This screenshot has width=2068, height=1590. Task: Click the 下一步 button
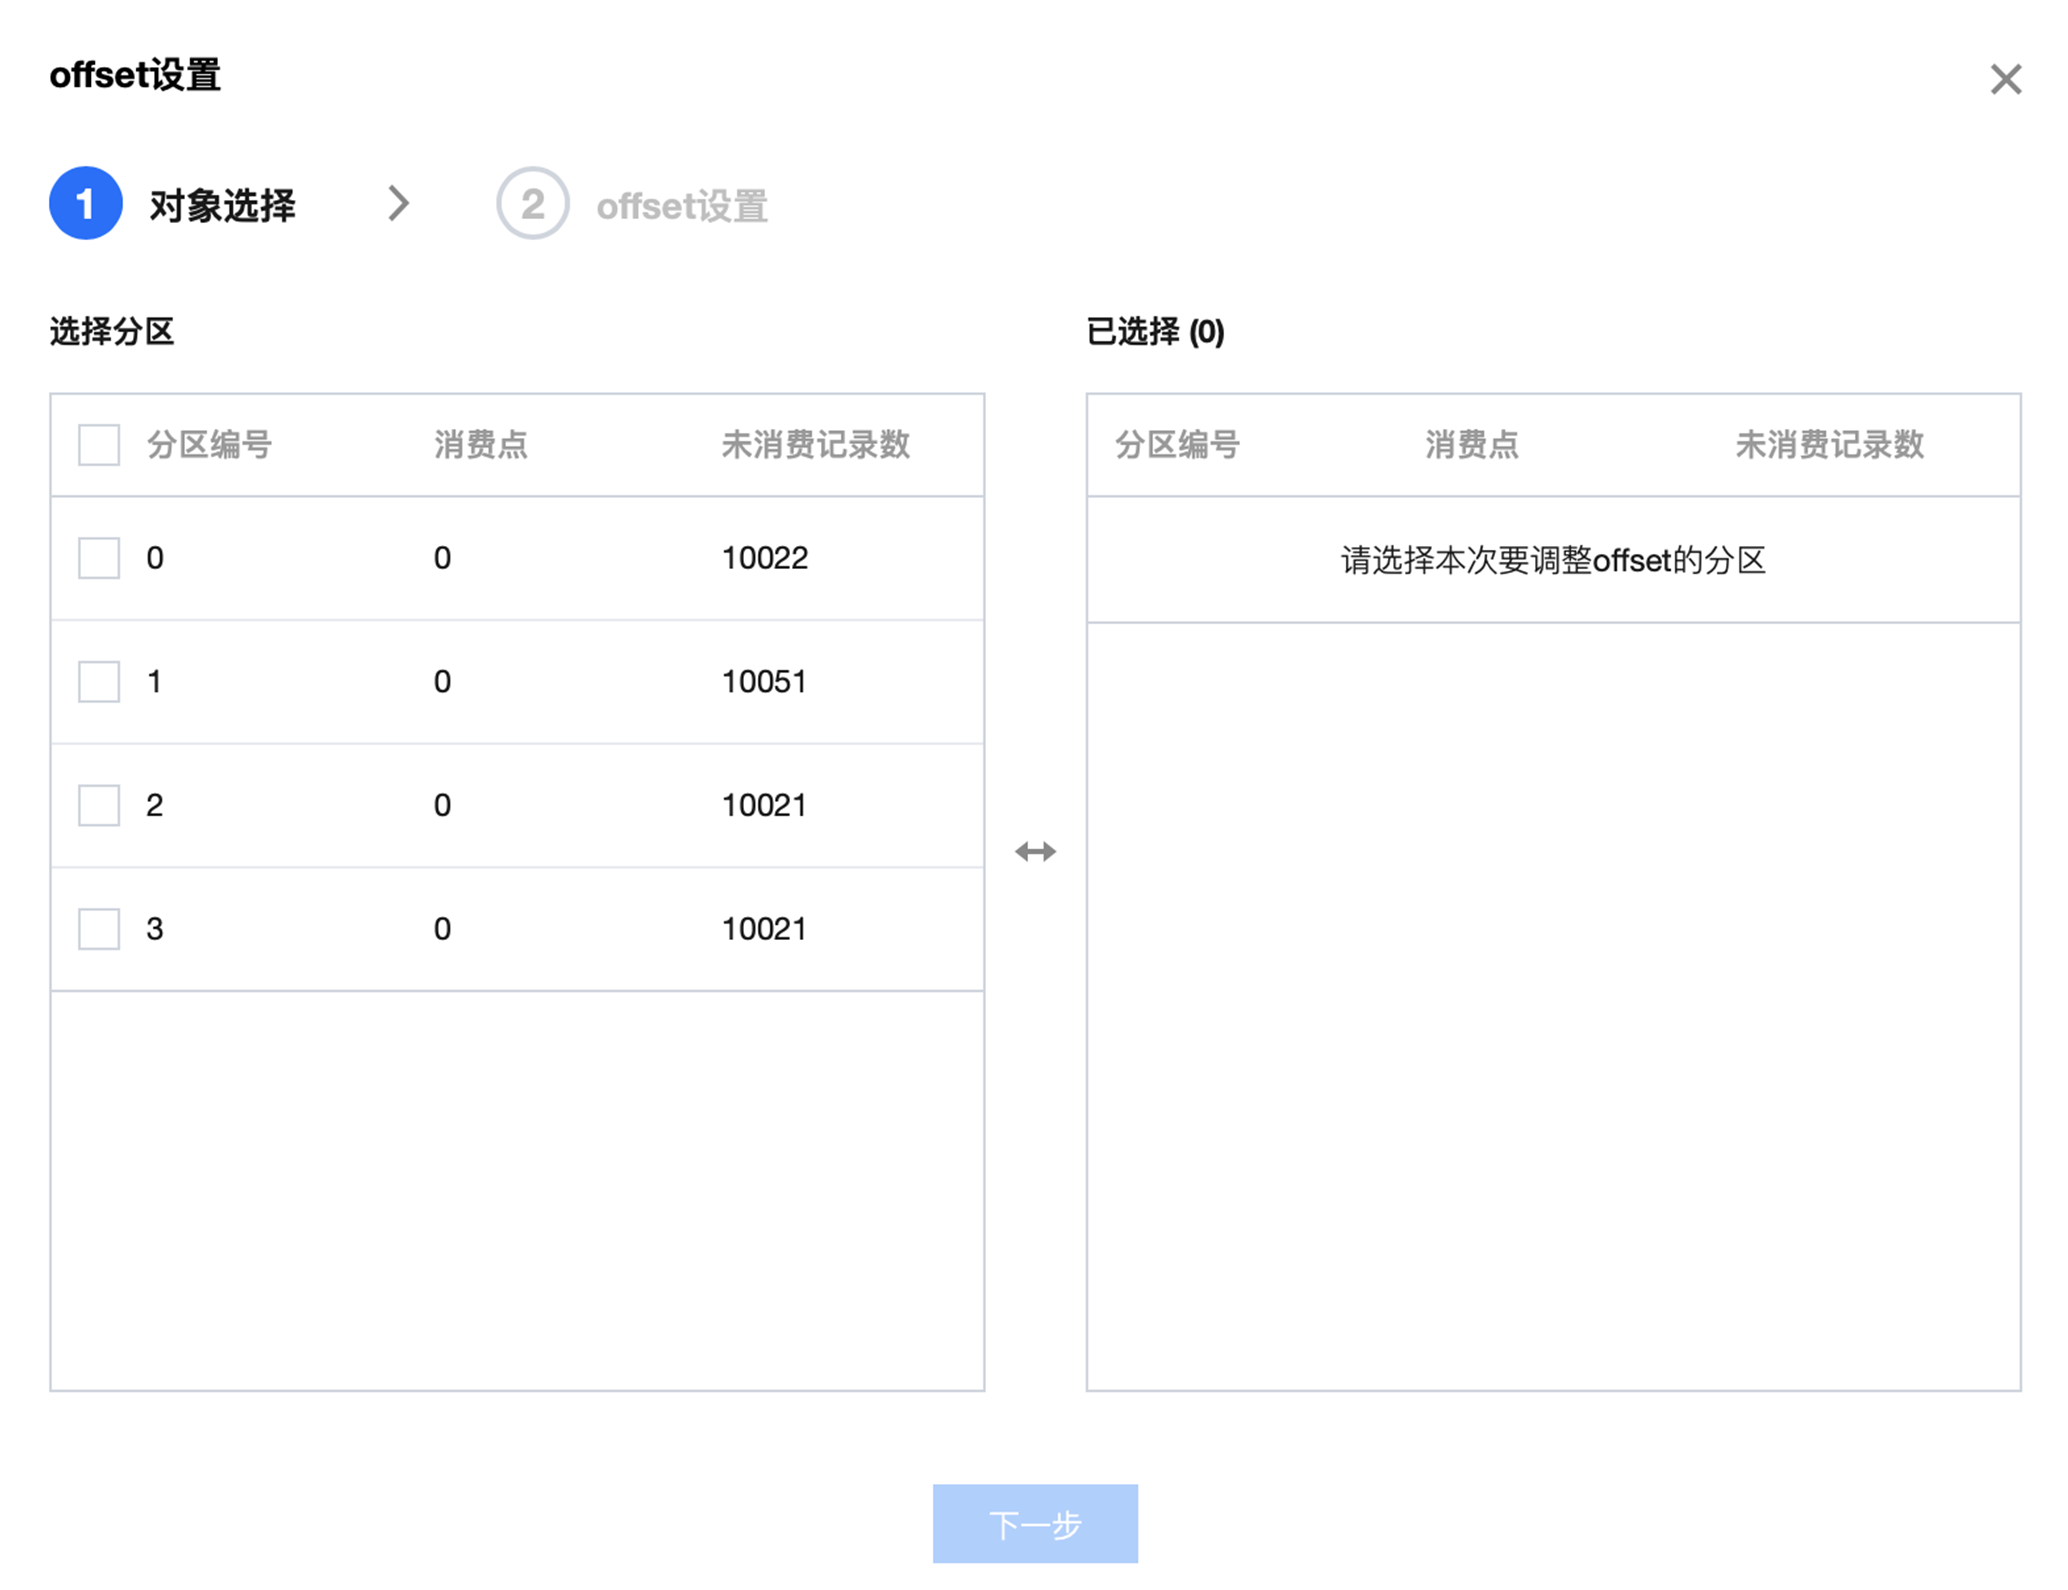click(x=1035, y=1523)
